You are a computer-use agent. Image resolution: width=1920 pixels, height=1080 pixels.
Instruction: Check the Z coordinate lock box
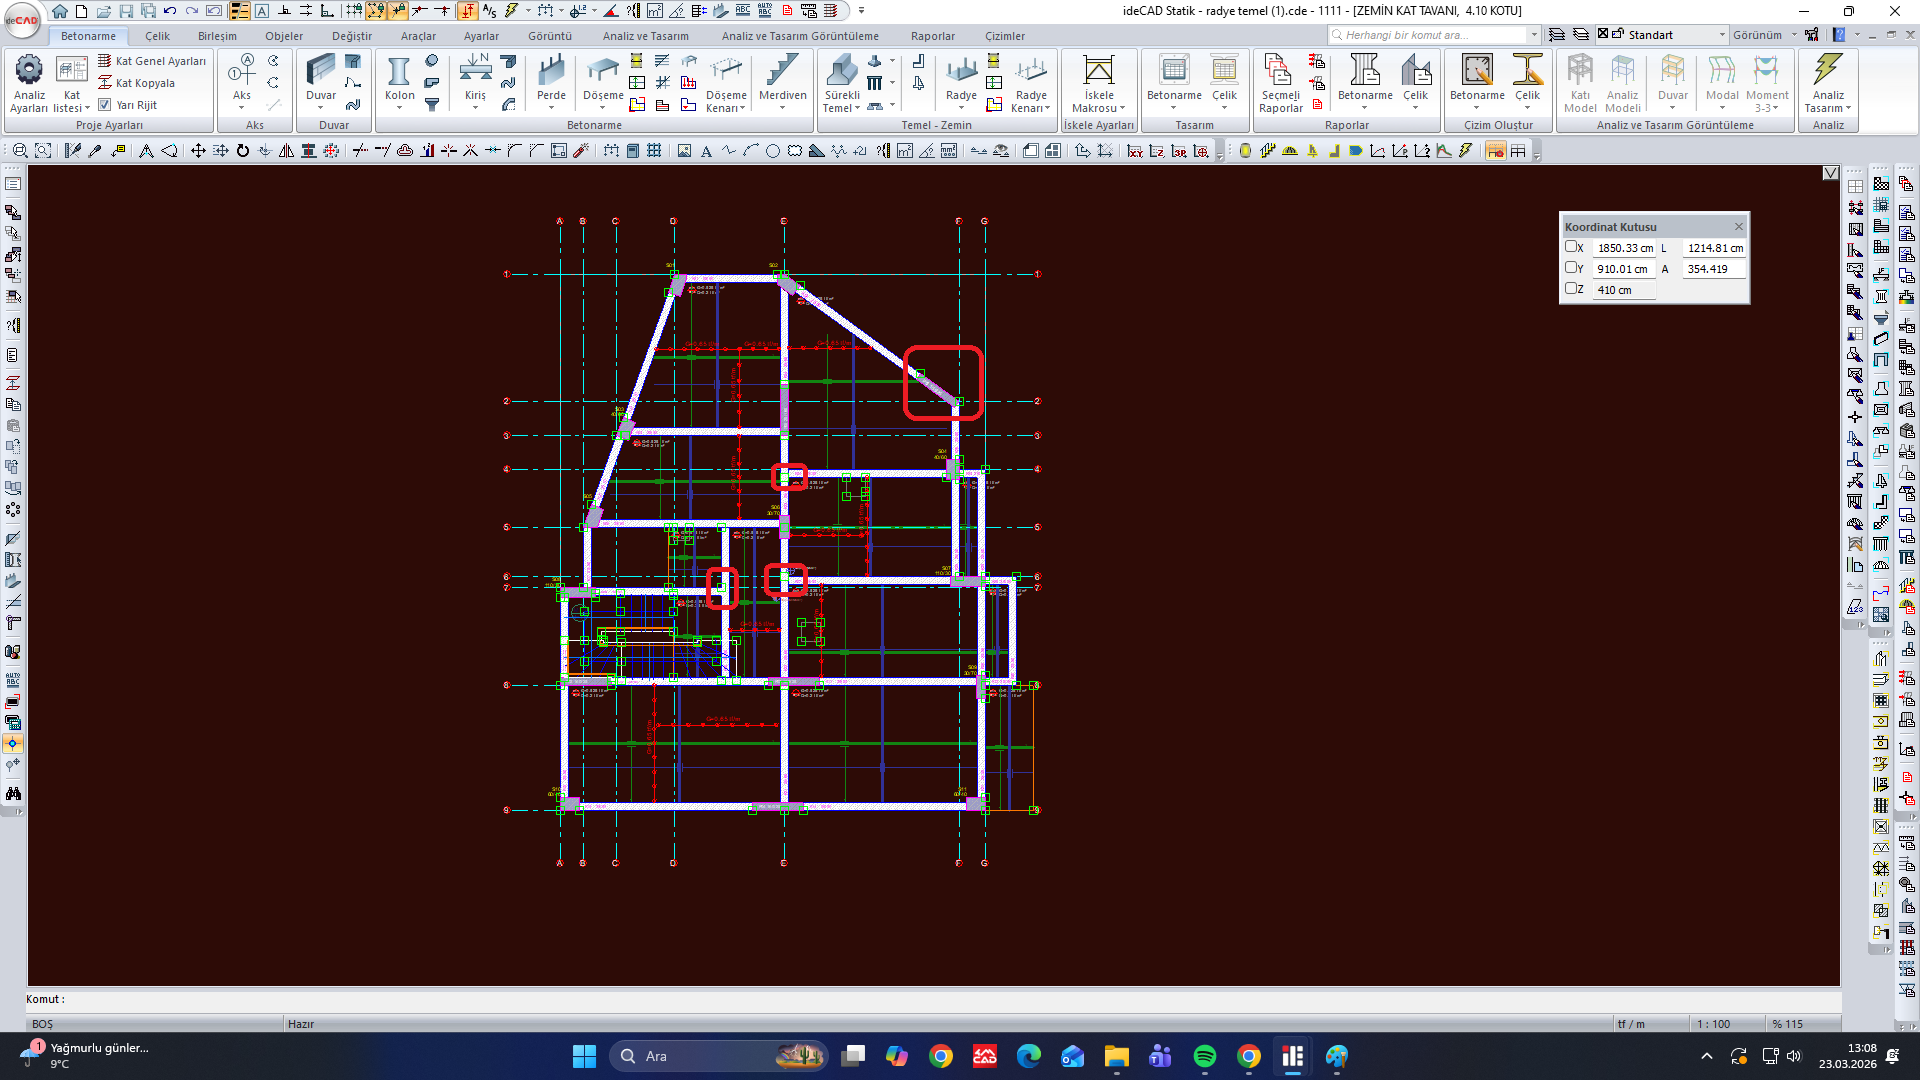tap(1571, 289)
